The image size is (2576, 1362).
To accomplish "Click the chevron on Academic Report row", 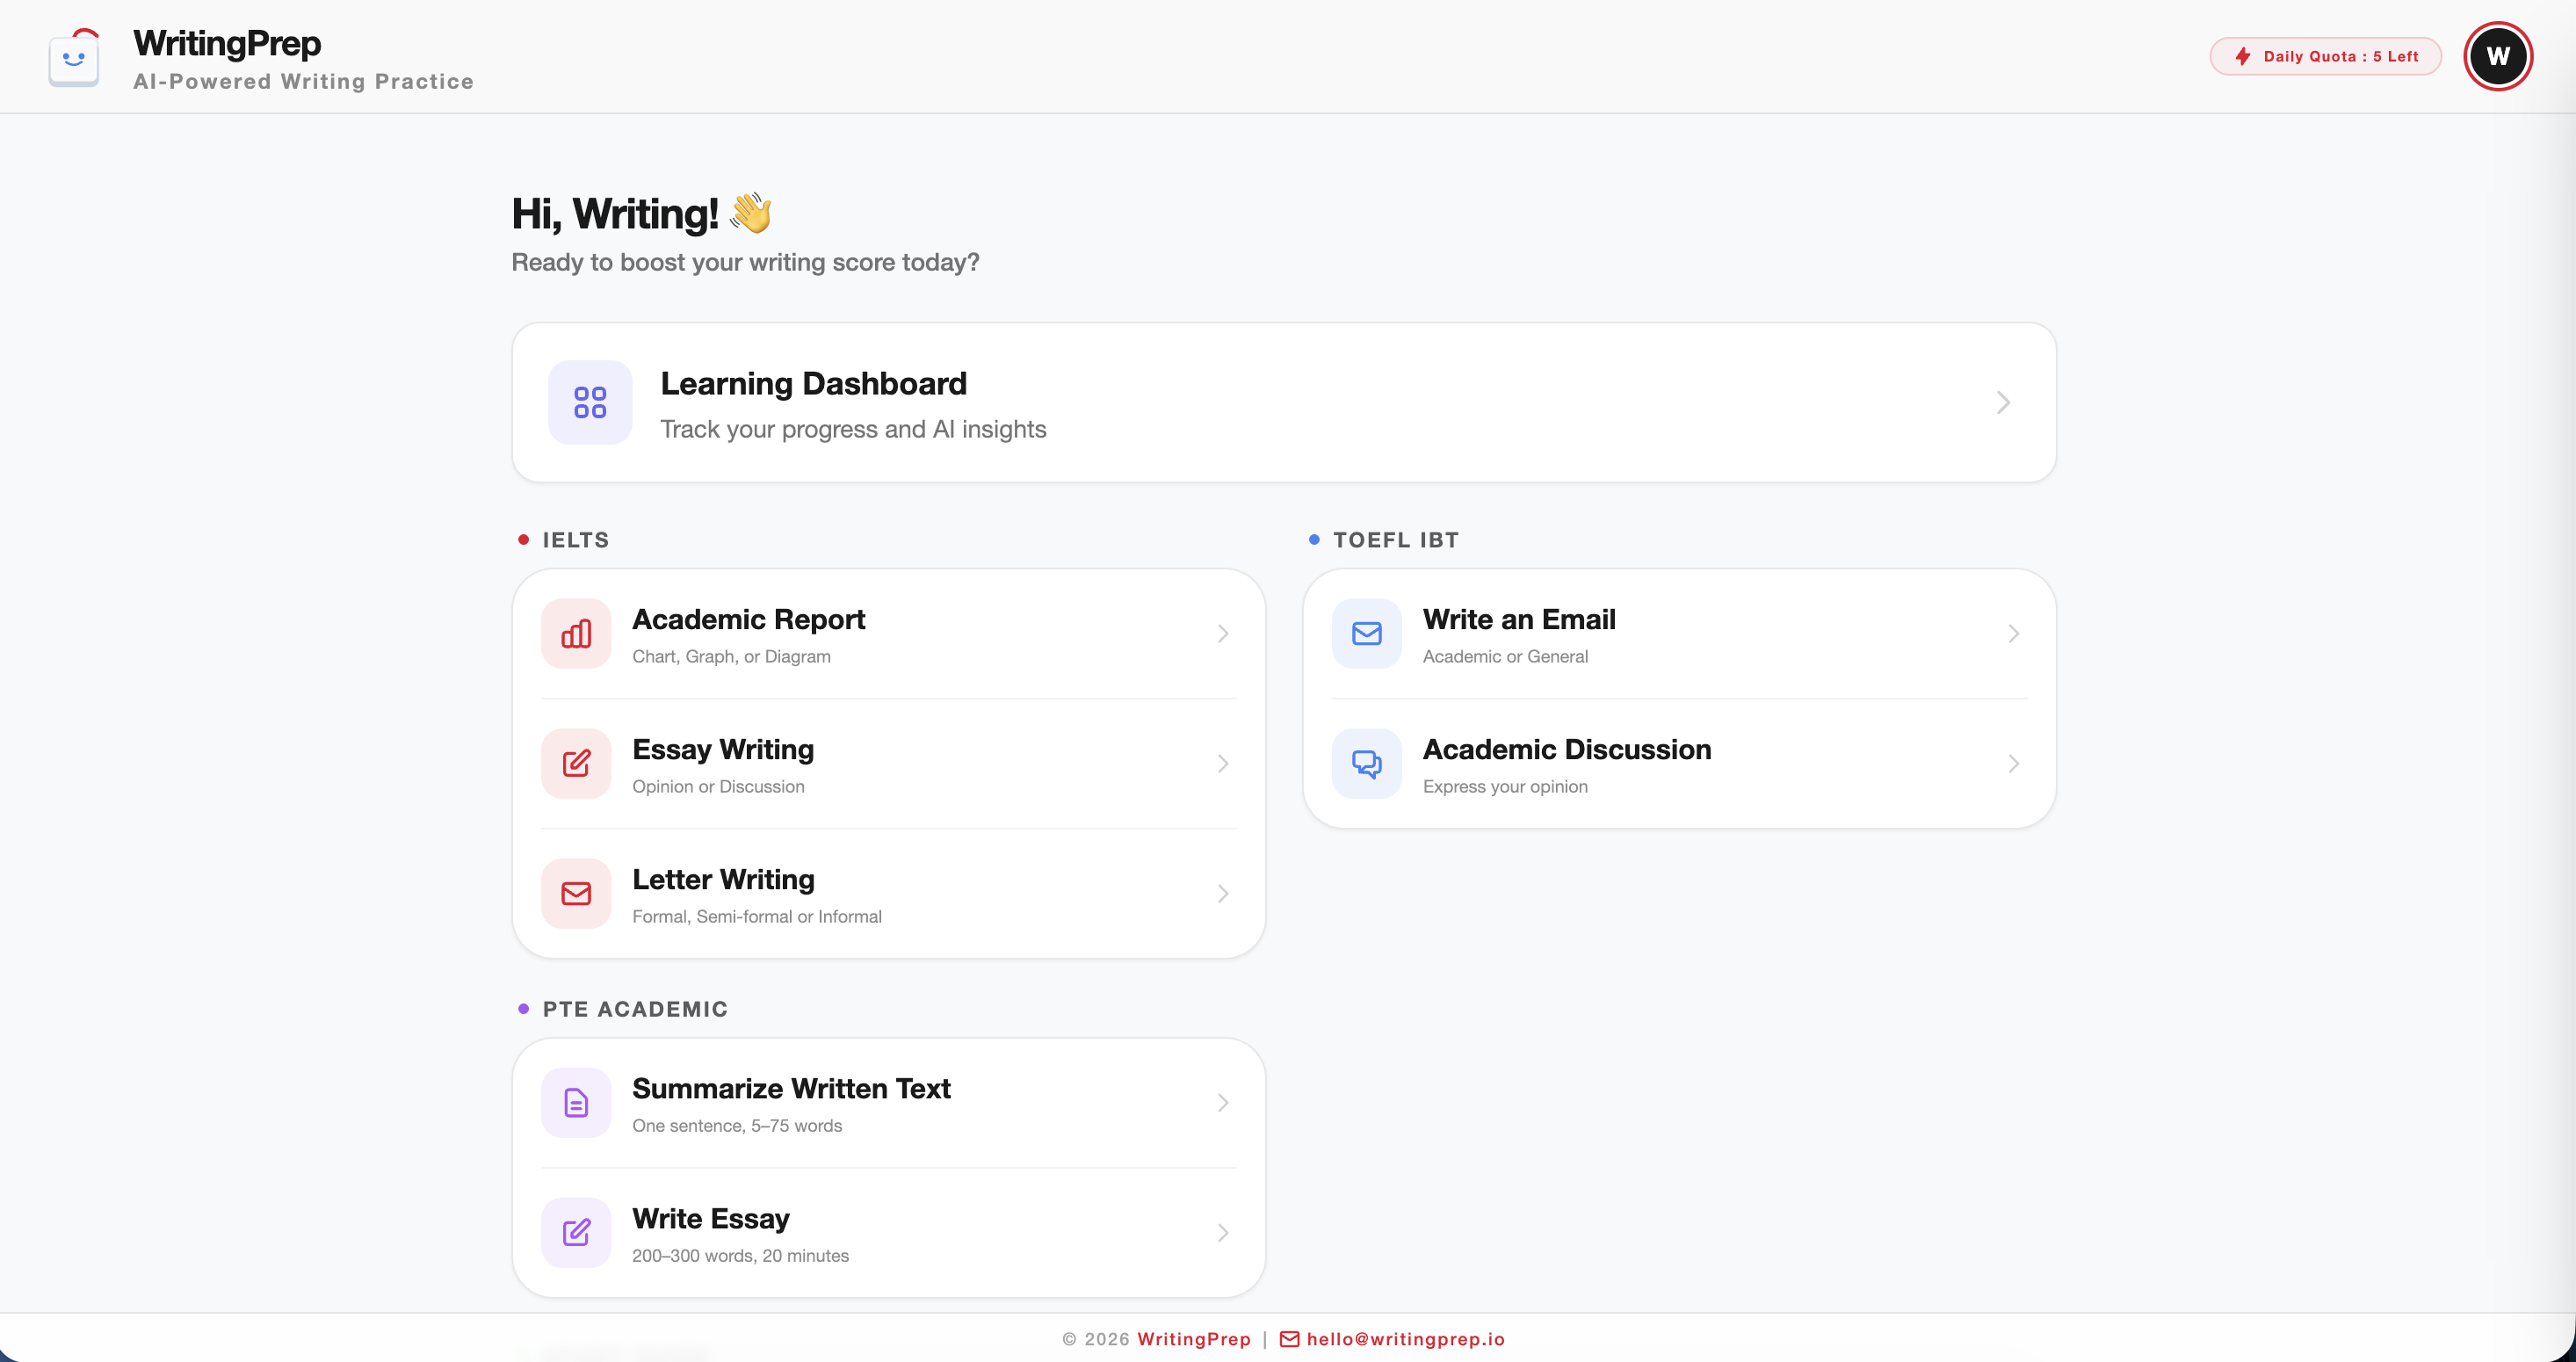I will click(1223, 633).
